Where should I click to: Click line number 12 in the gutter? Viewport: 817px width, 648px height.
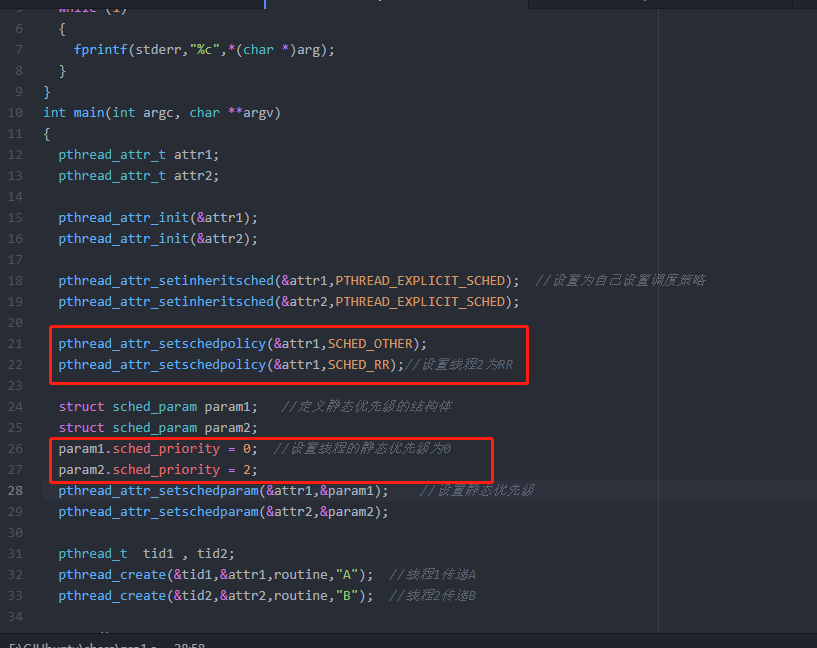tap(16, 155)
